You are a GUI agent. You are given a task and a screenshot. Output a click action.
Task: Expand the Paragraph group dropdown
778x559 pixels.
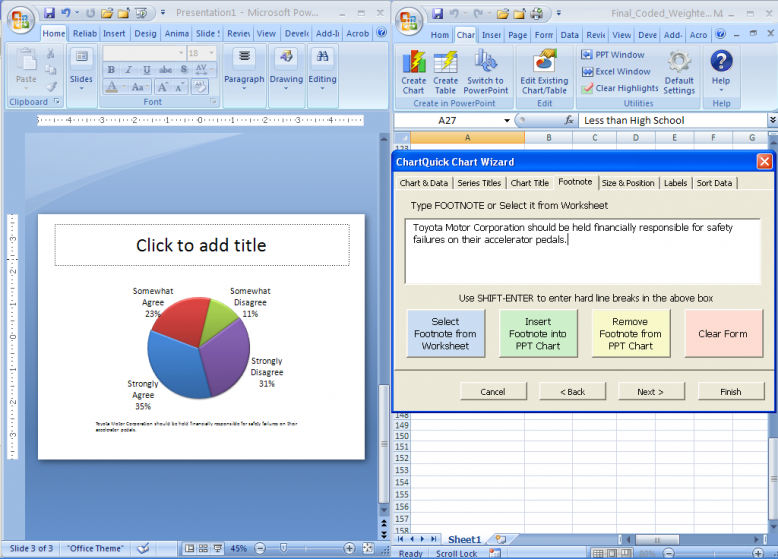pyautogui.click(x=244, y=89)
